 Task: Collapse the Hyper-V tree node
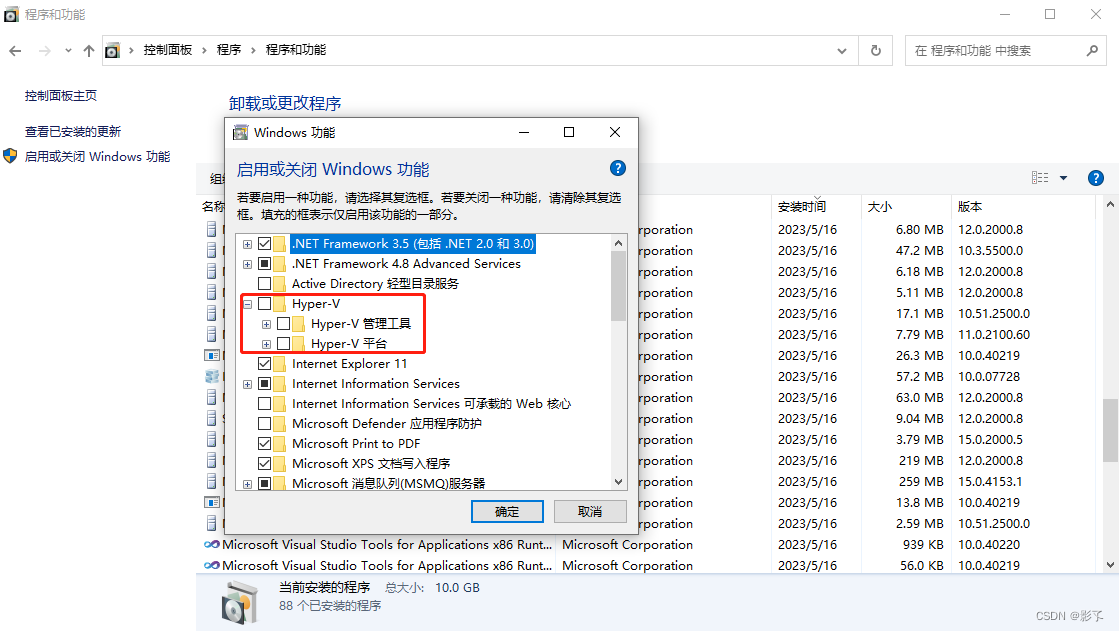247,304
